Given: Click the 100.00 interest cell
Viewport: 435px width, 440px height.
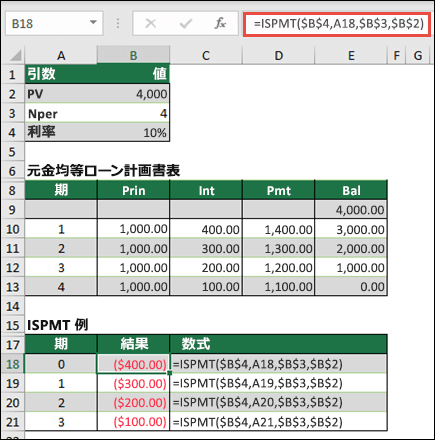Looking at the screenshot, I should point(206,287).
